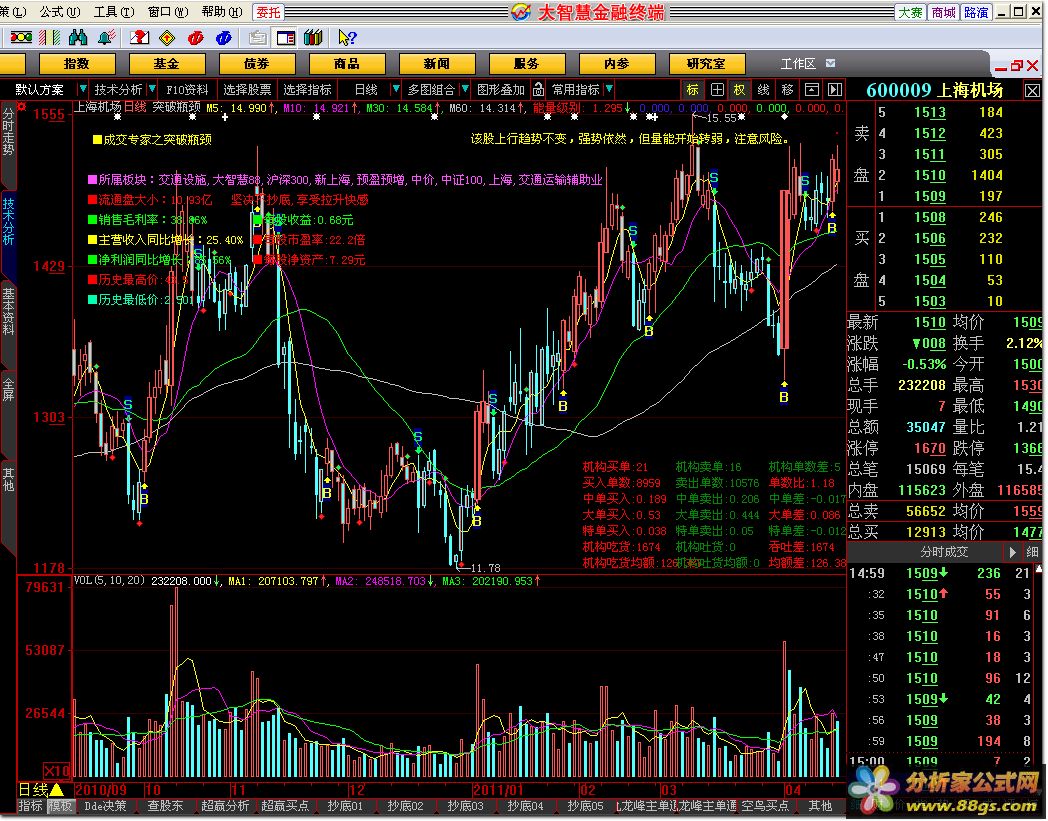Click the 线 drawing-line tool icon

click(763, 90)
